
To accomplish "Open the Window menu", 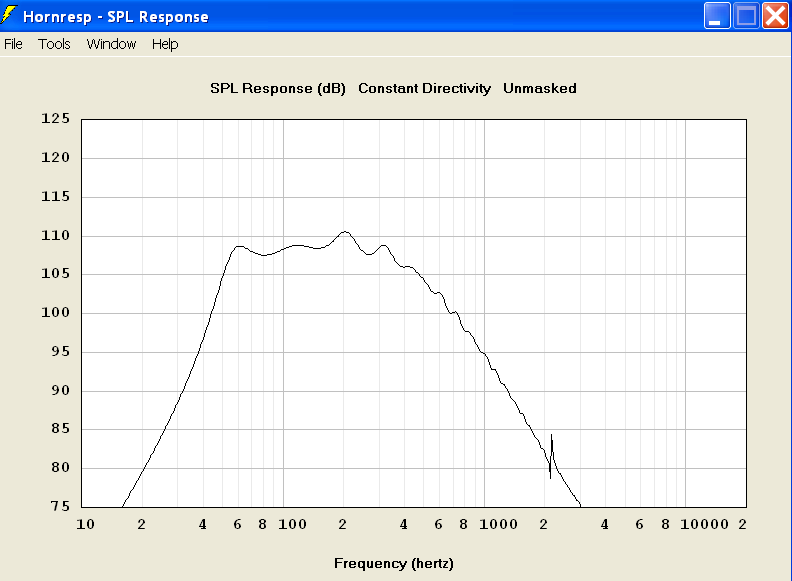I will click(111, 44).
